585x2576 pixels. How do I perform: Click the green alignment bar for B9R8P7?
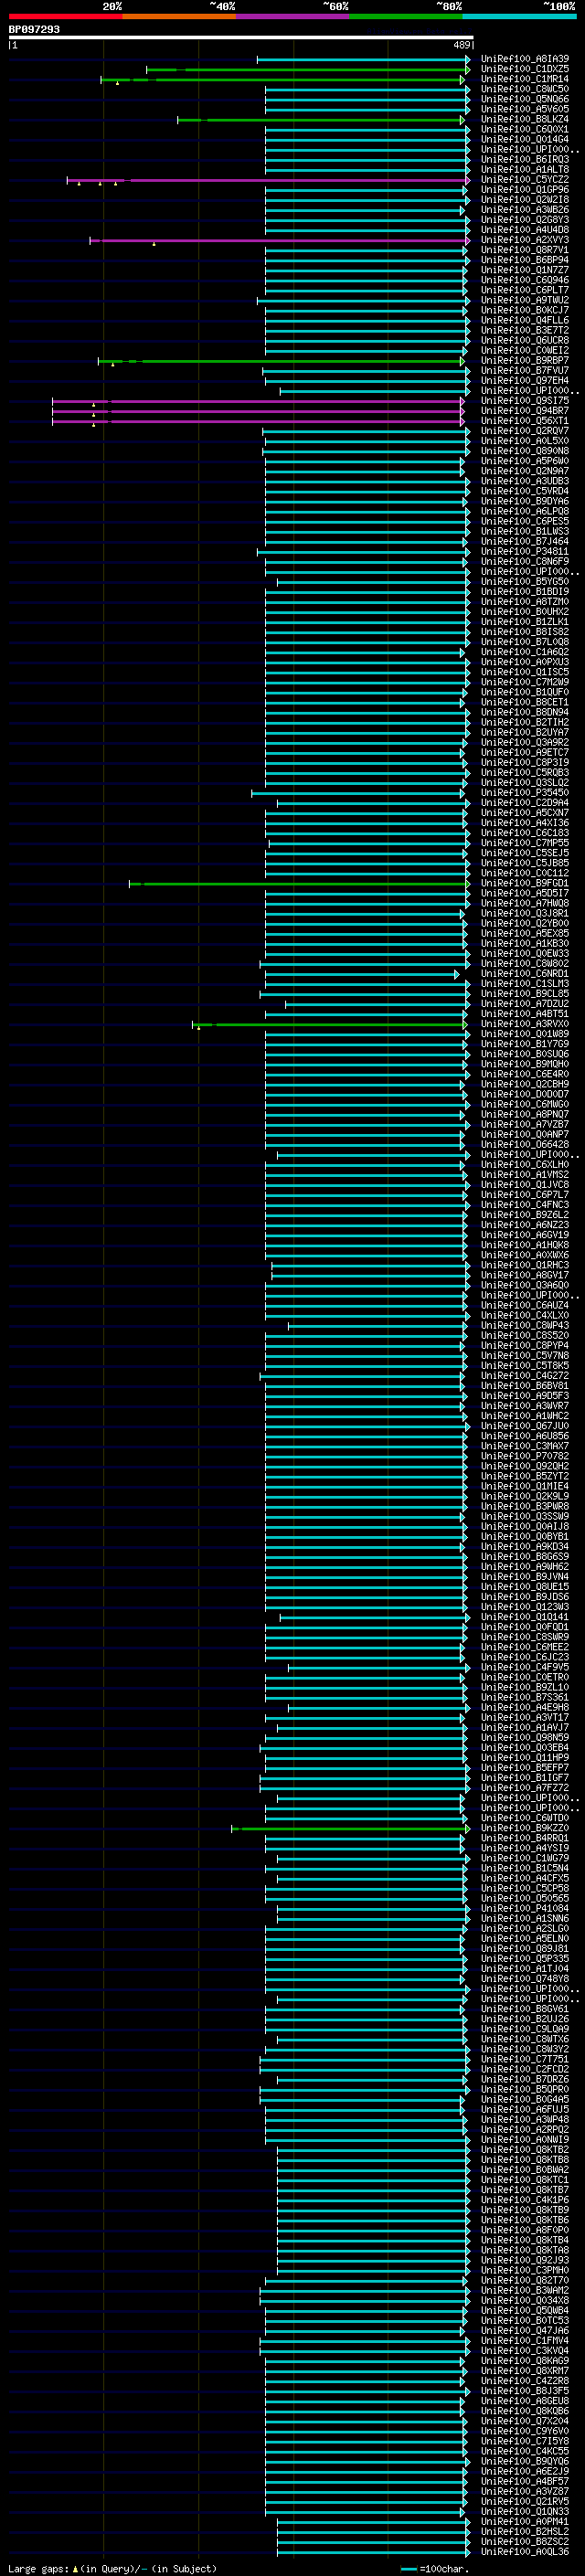(x=281, y=362)
